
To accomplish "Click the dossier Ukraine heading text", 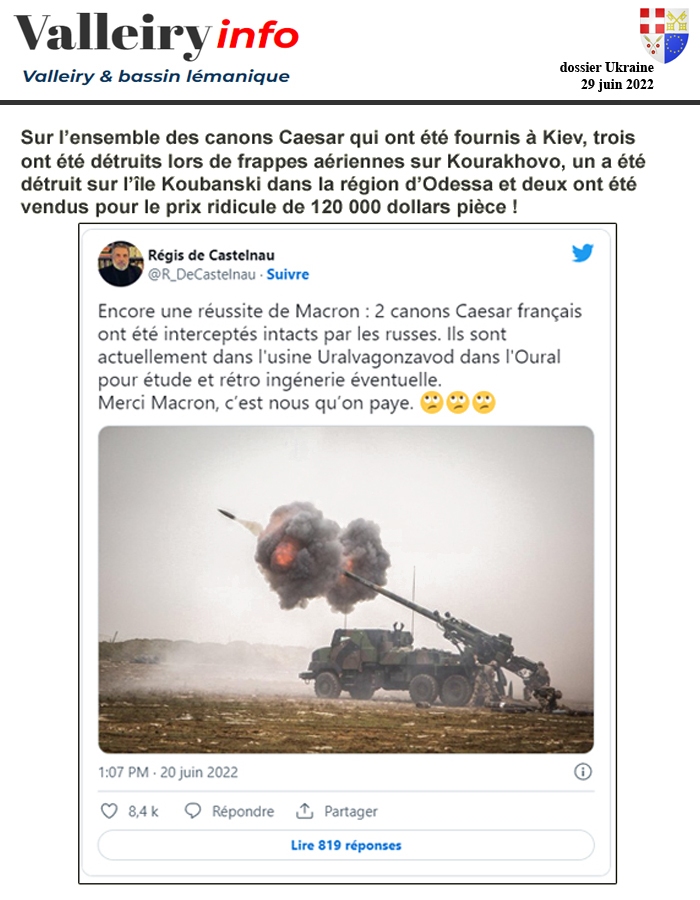I will pos(606,68).
